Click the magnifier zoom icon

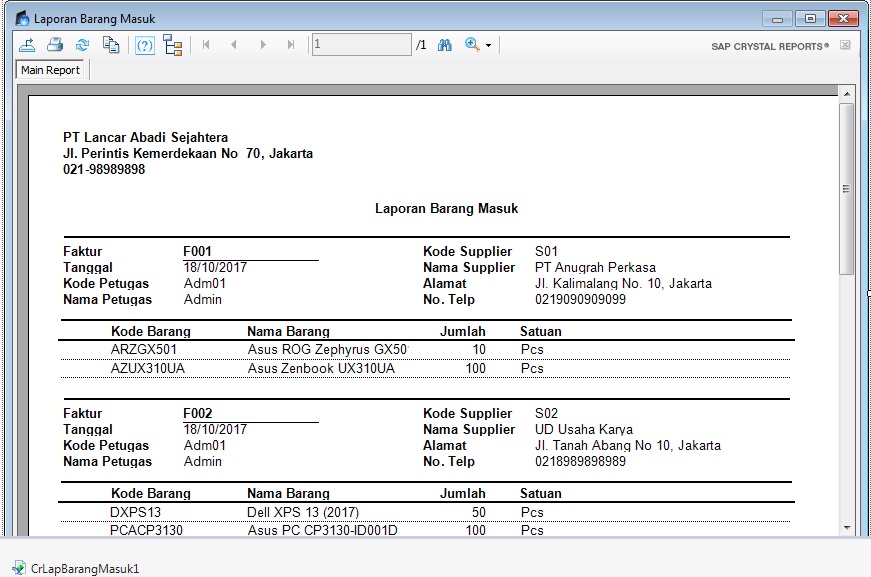tap(469, 45)
